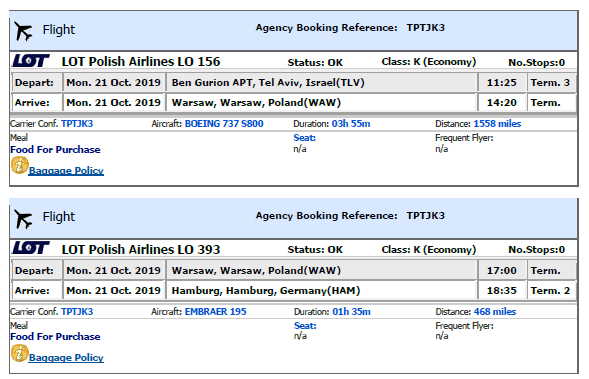Click the Seat label for LO 393
The image size is (589, 379).
pos(305,326)
